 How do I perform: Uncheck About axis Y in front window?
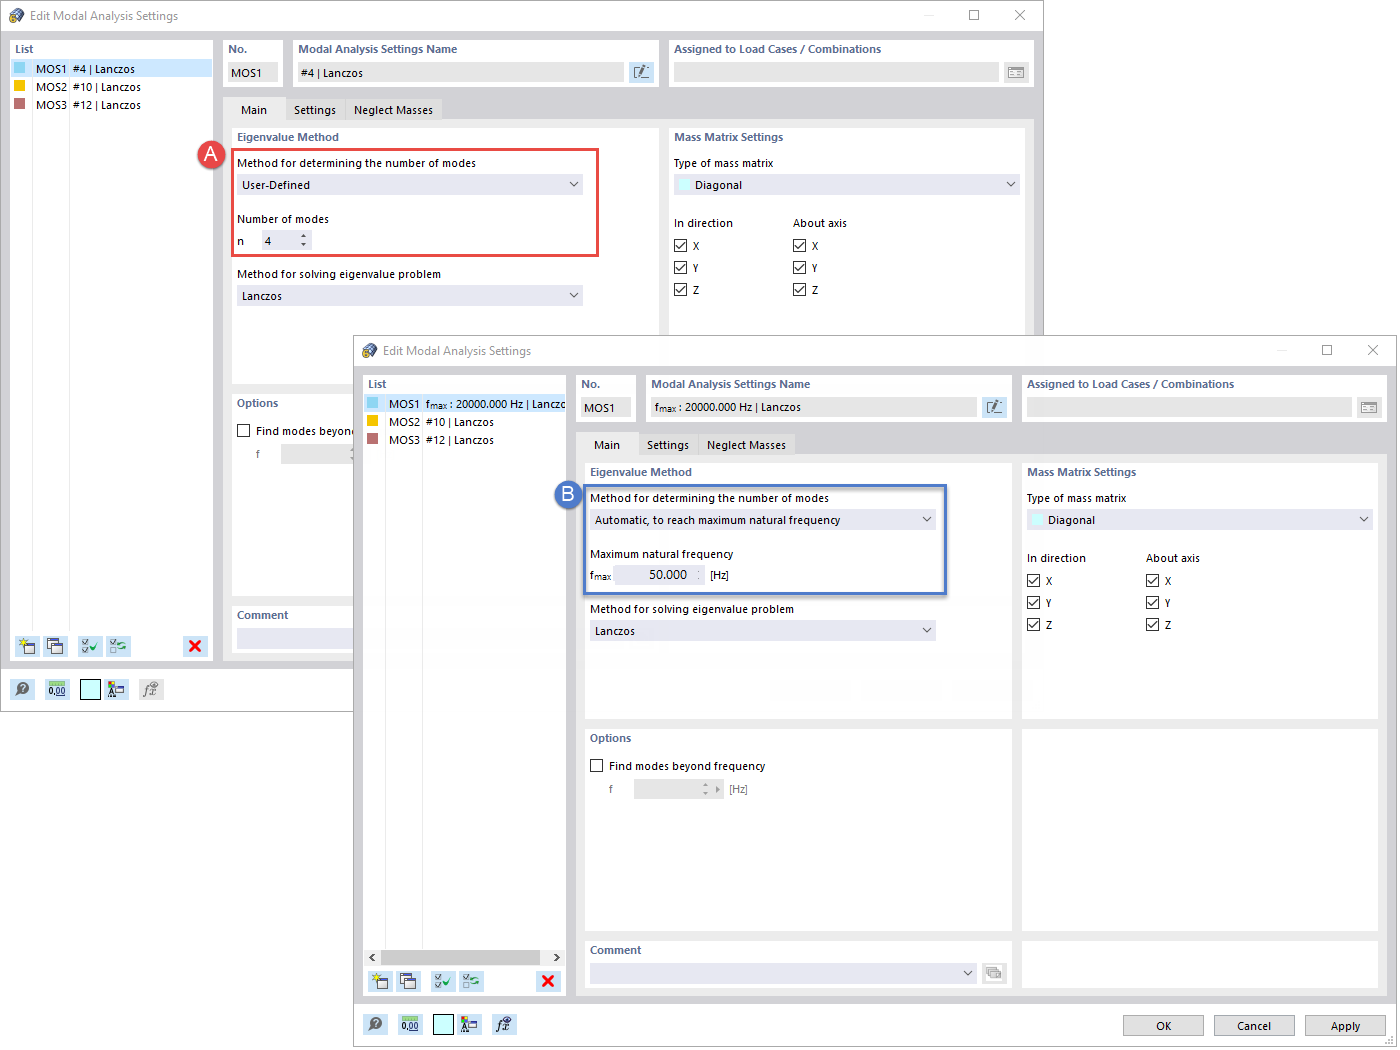[x=1153, y=603]
